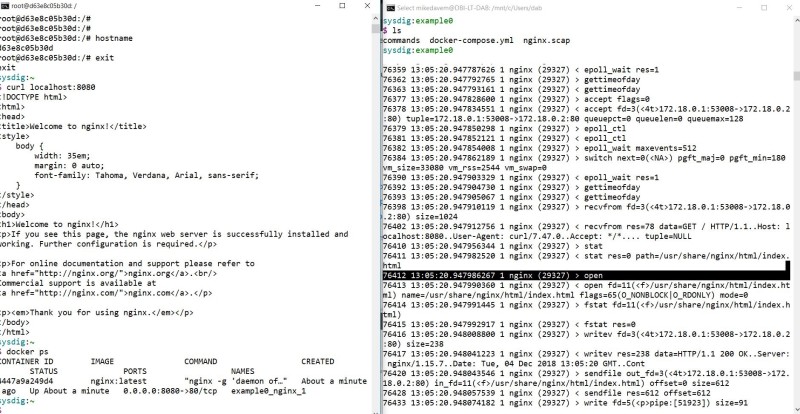Click the port mapping '0.0.0.0:8080->80/tcp'

[x=170, y=391]
